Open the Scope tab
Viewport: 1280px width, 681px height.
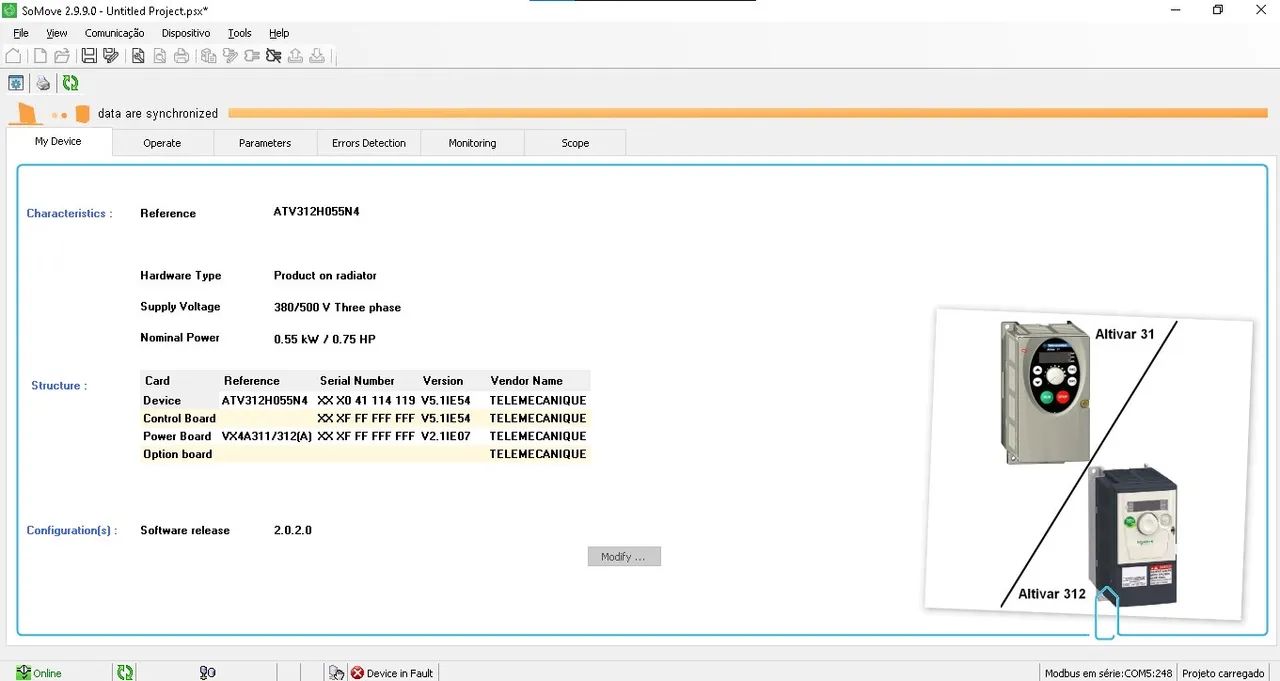click(575, 143)
